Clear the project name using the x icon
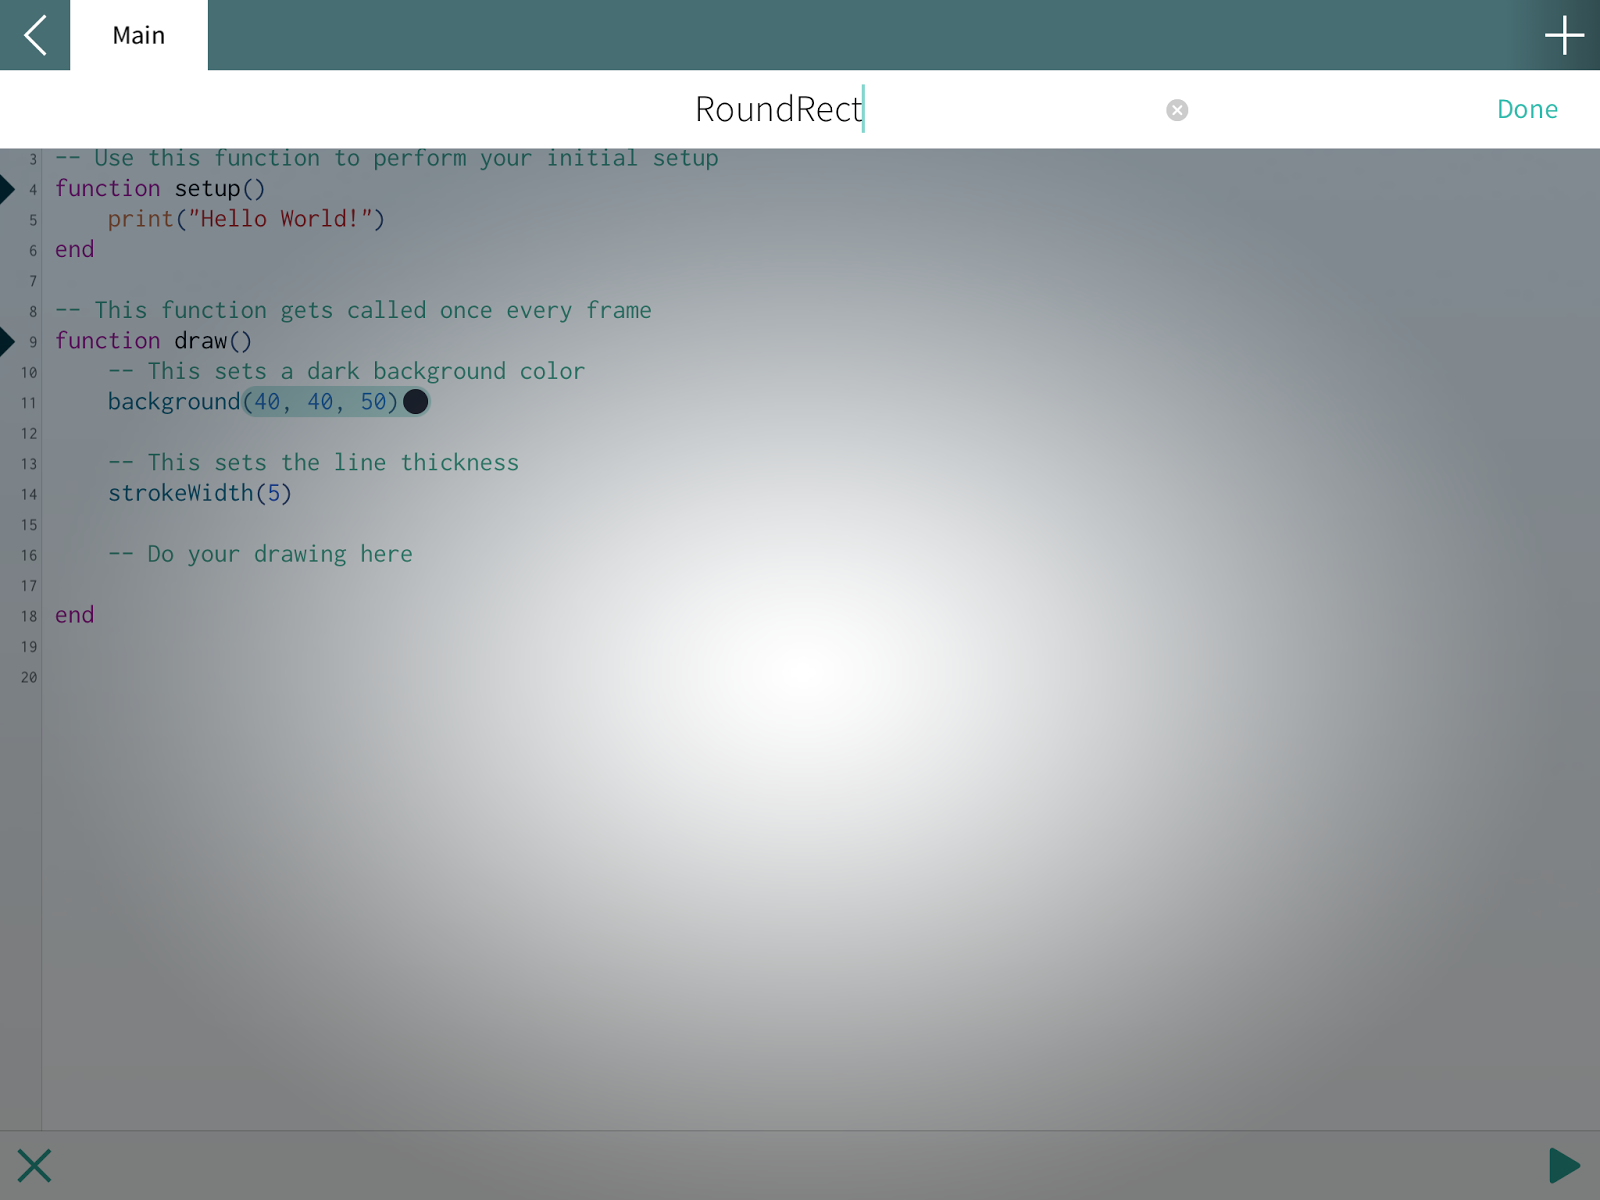The image size is (1600, 1200). [1177, 109]
